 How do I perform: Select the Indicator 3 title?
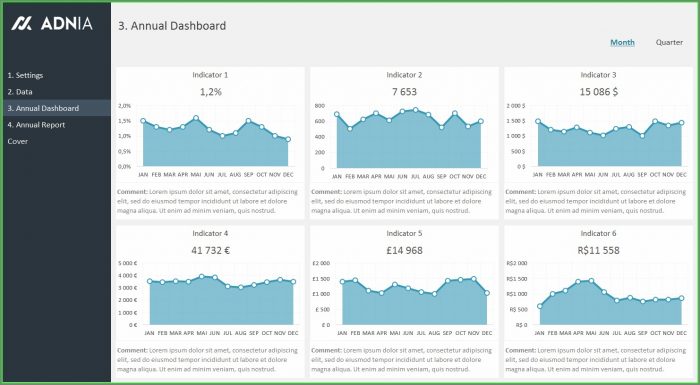[598, 75]
